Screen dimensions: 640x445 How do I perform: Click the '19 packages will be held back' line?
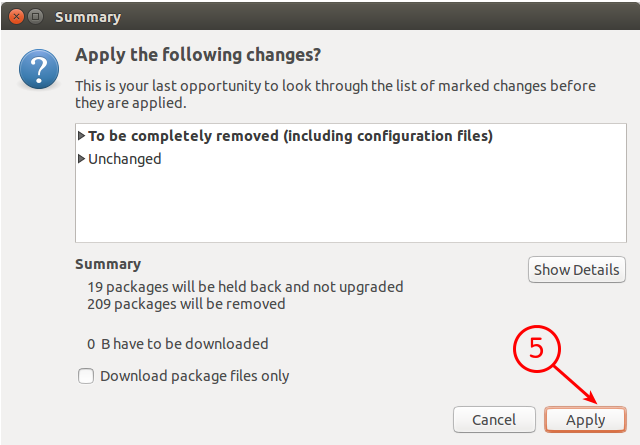(245, 287)
